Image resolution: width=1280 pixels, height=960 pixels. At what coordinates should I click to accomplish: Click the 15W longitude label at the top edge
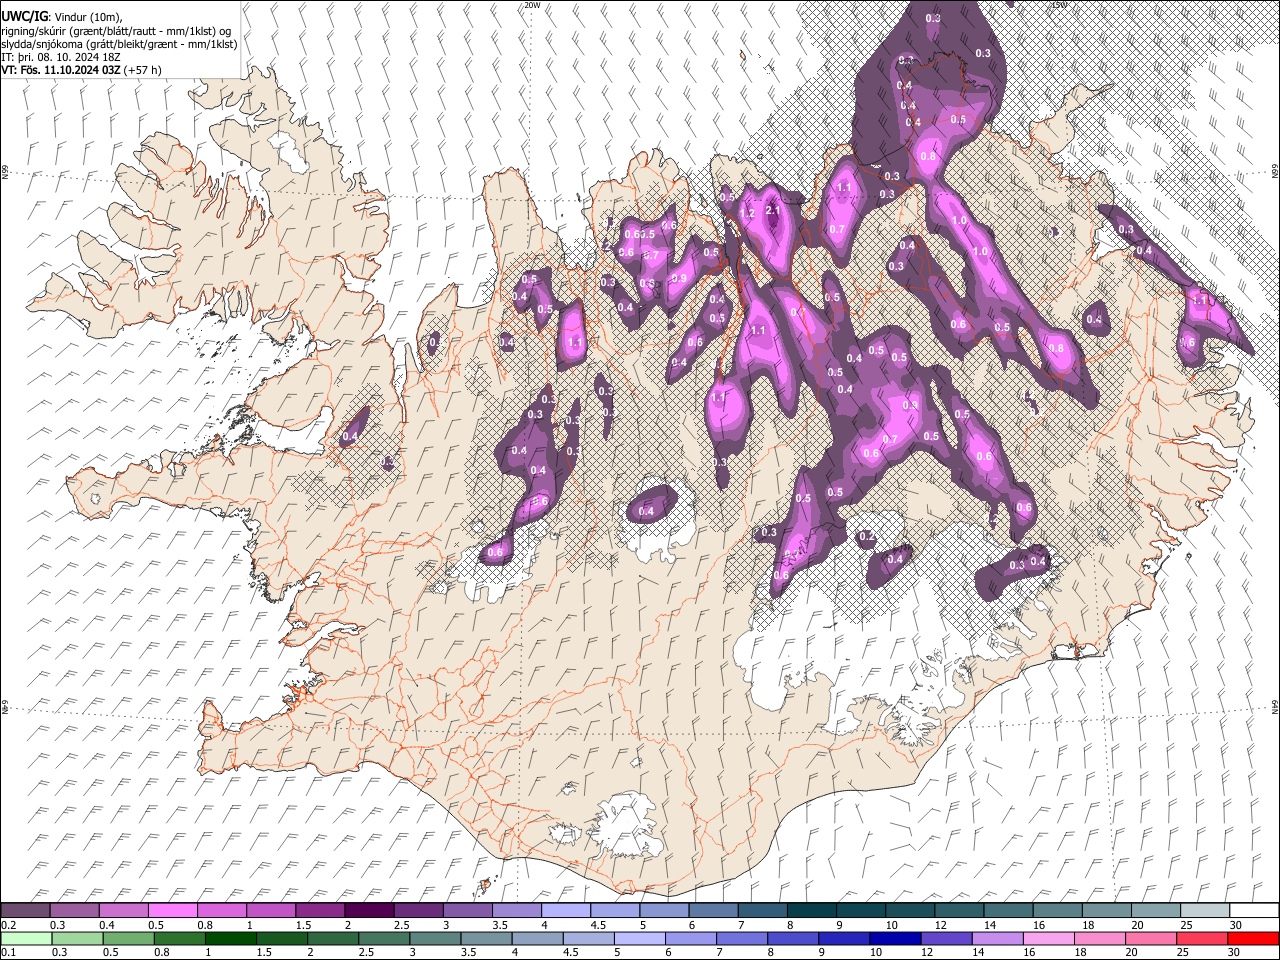pyautogui.click(x=1059, y=5)
